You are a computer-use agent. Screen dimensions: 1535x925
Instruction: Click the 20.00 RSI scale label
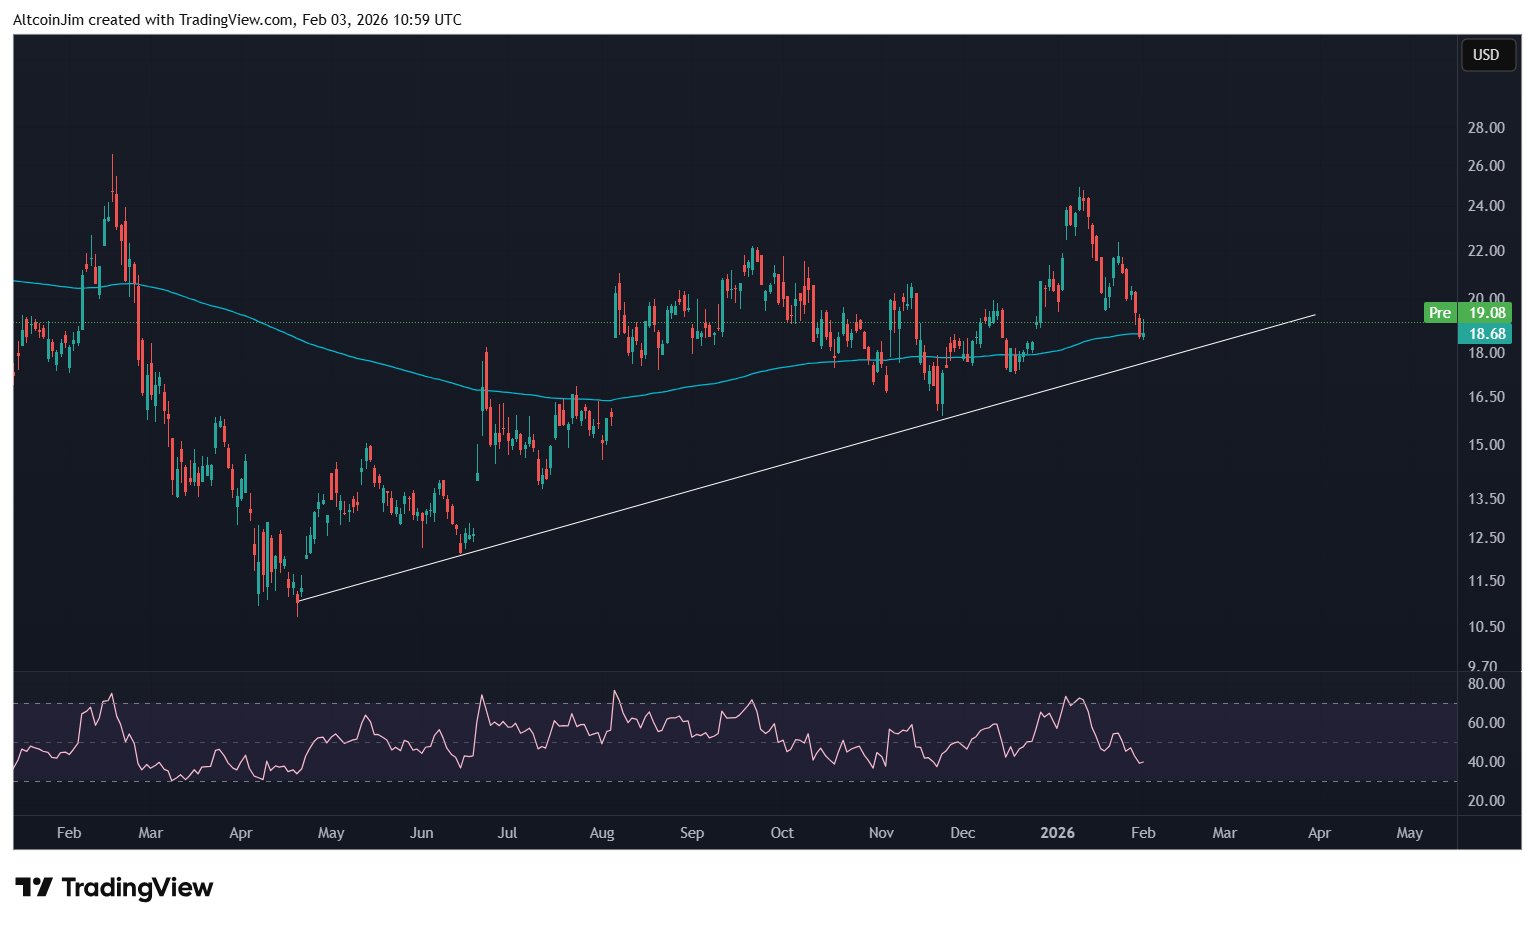click(1486, 800)
